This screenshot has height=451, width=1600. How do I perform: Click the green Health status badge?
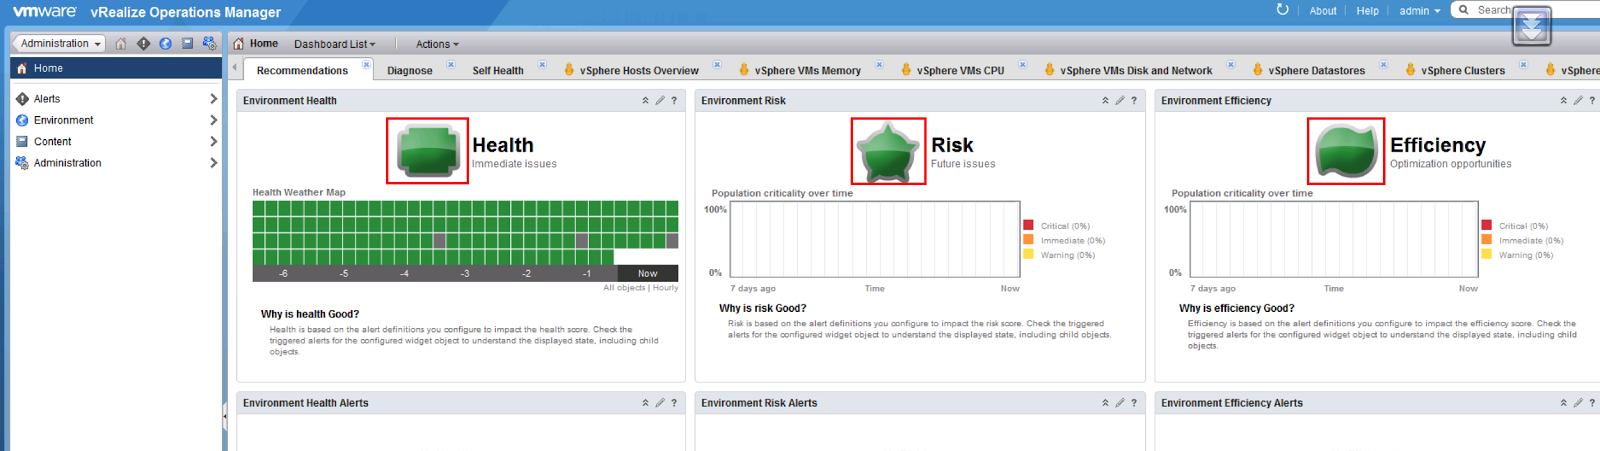(428, 151)
